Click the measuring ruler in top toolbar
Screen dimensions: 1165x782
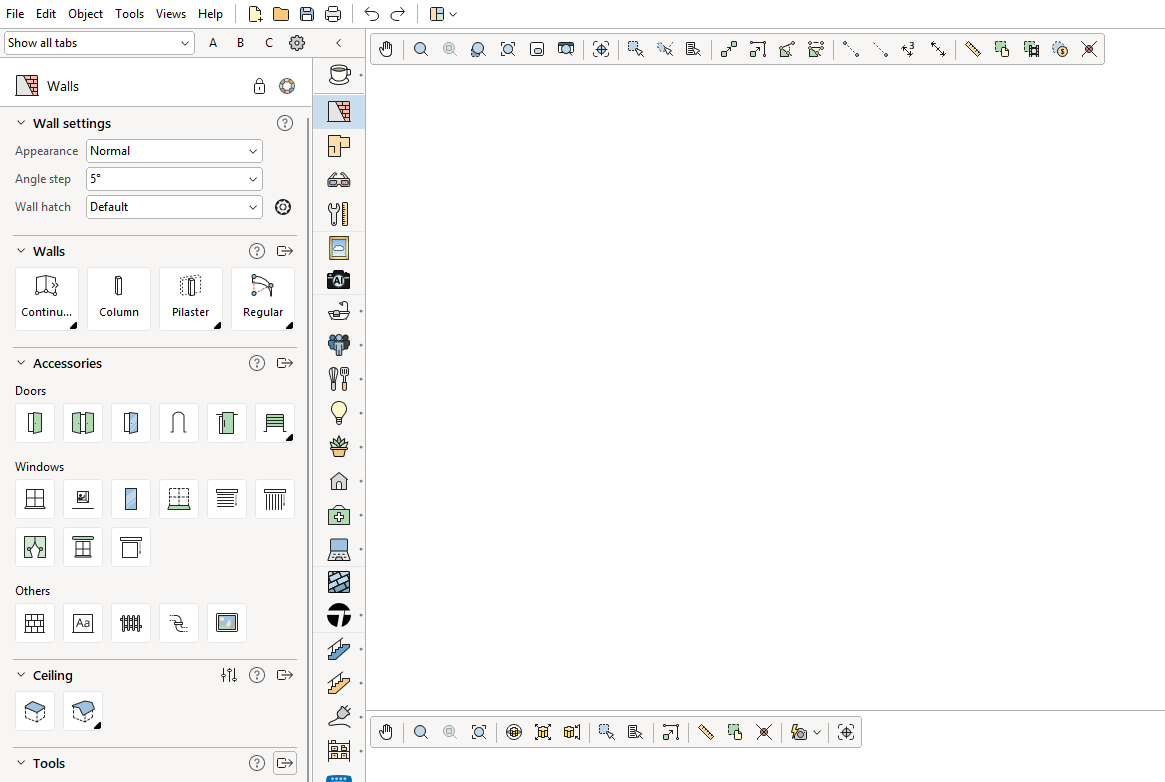(973, 49)
